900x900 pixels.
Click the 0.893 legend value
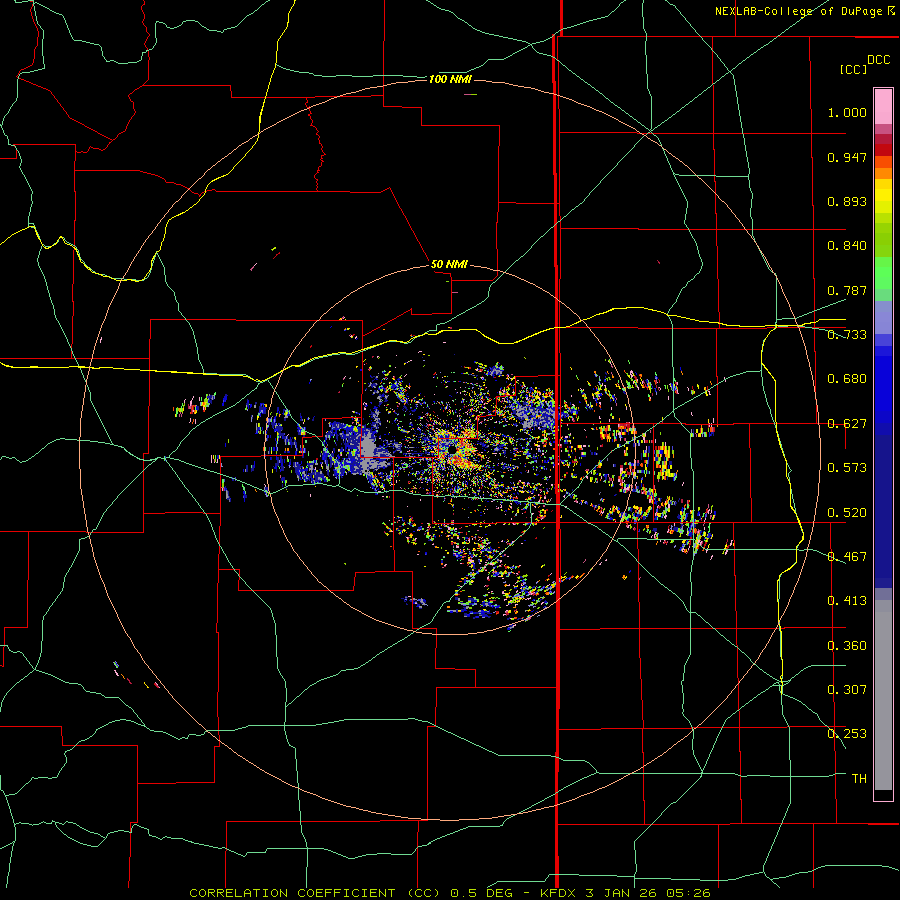[847, 201]
